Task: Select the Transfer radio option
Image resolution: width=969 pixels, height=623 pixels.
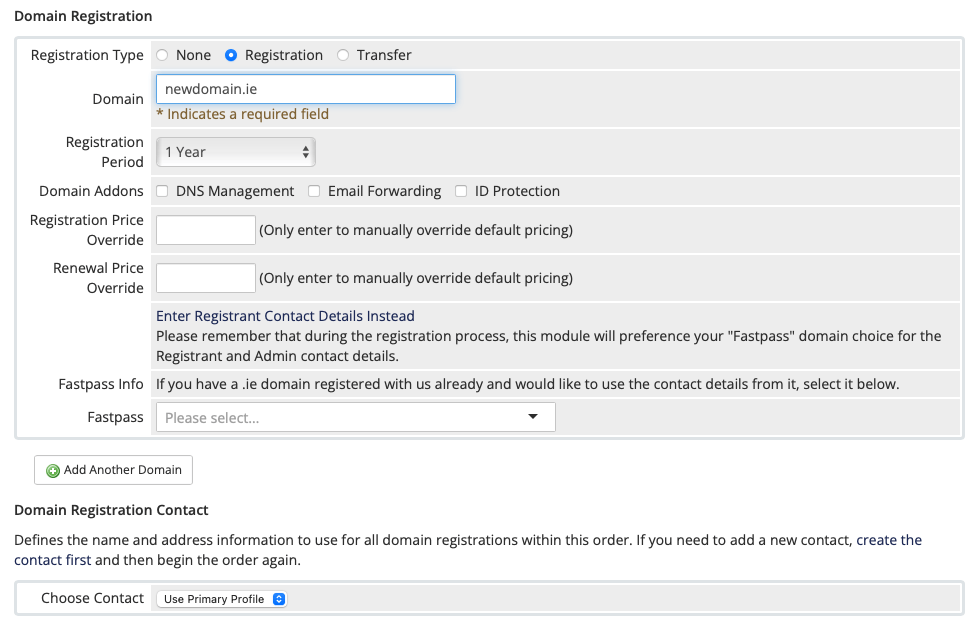Action: [x=342, y=55]
